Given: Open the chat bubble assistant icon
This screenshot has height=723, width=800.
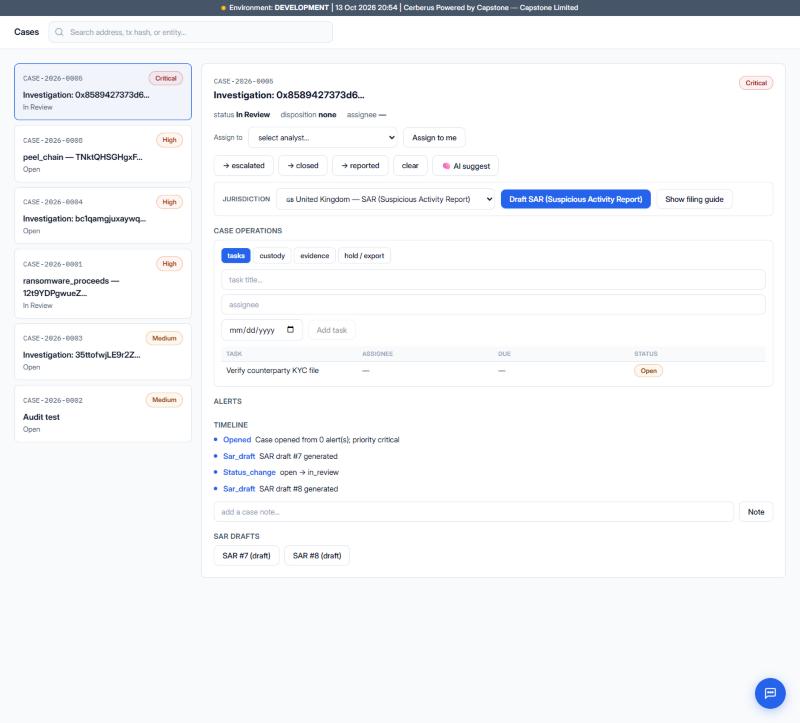Looking at the screenshot, I should click(x=770, y=693).
